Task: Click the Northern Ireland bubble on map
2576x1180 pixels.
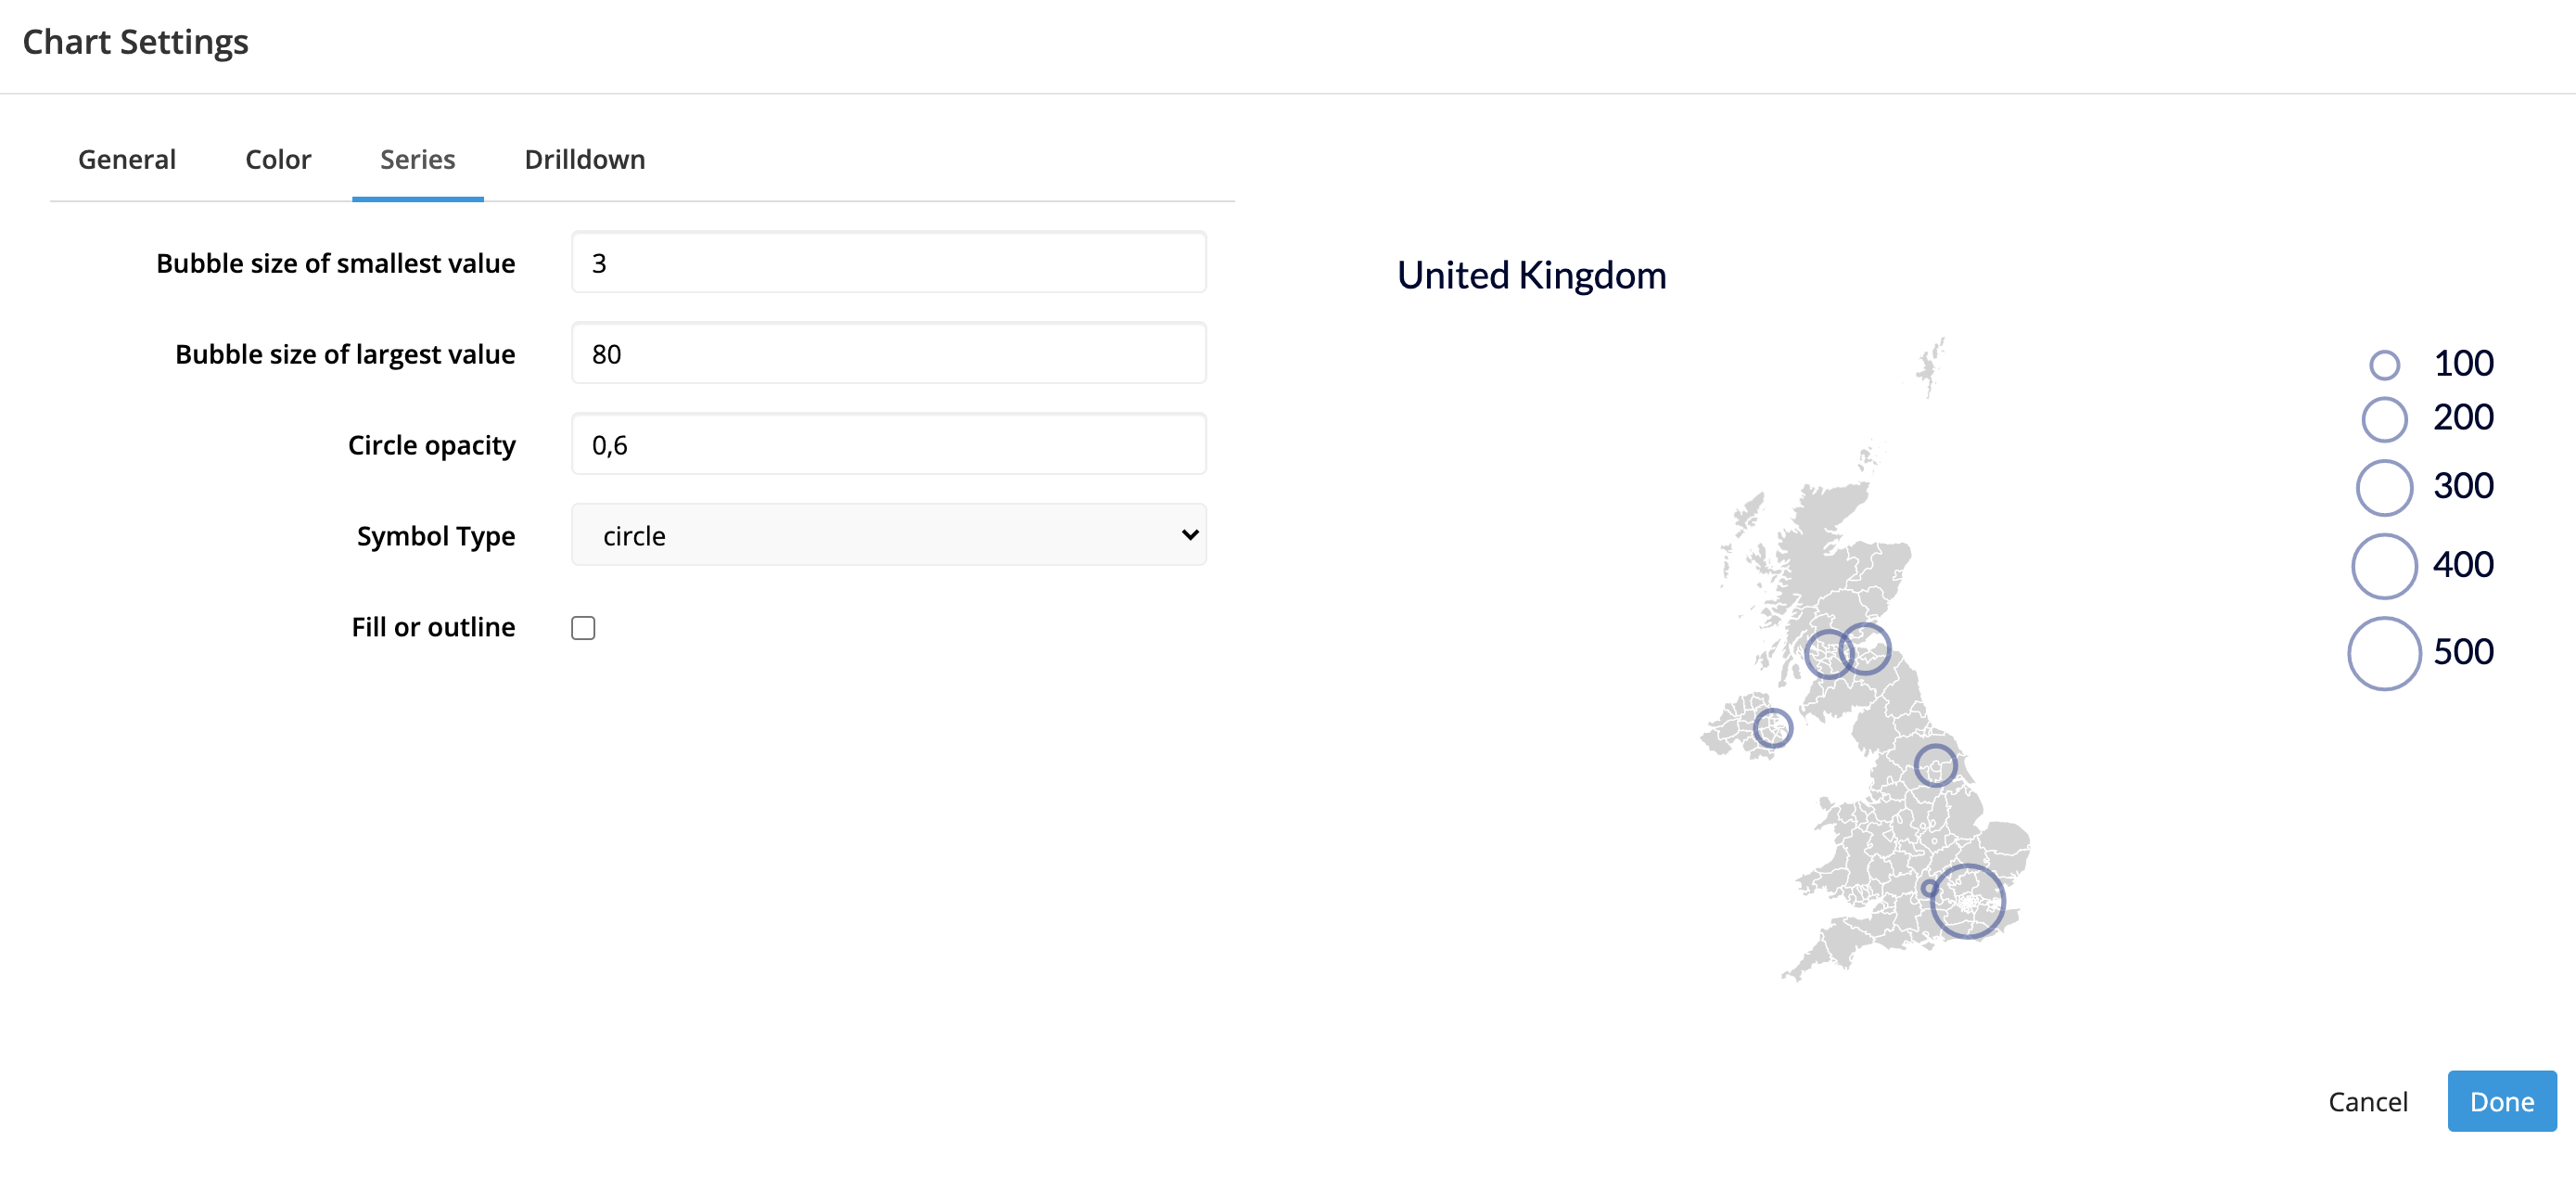Action: point(1773,728)
